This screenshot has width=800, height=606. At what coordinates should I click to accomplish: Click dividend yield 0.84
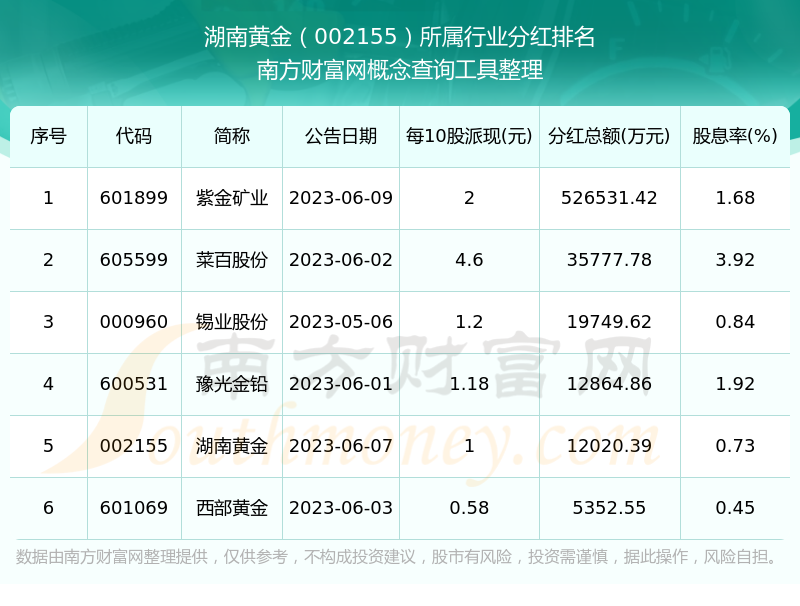(735, 322)
